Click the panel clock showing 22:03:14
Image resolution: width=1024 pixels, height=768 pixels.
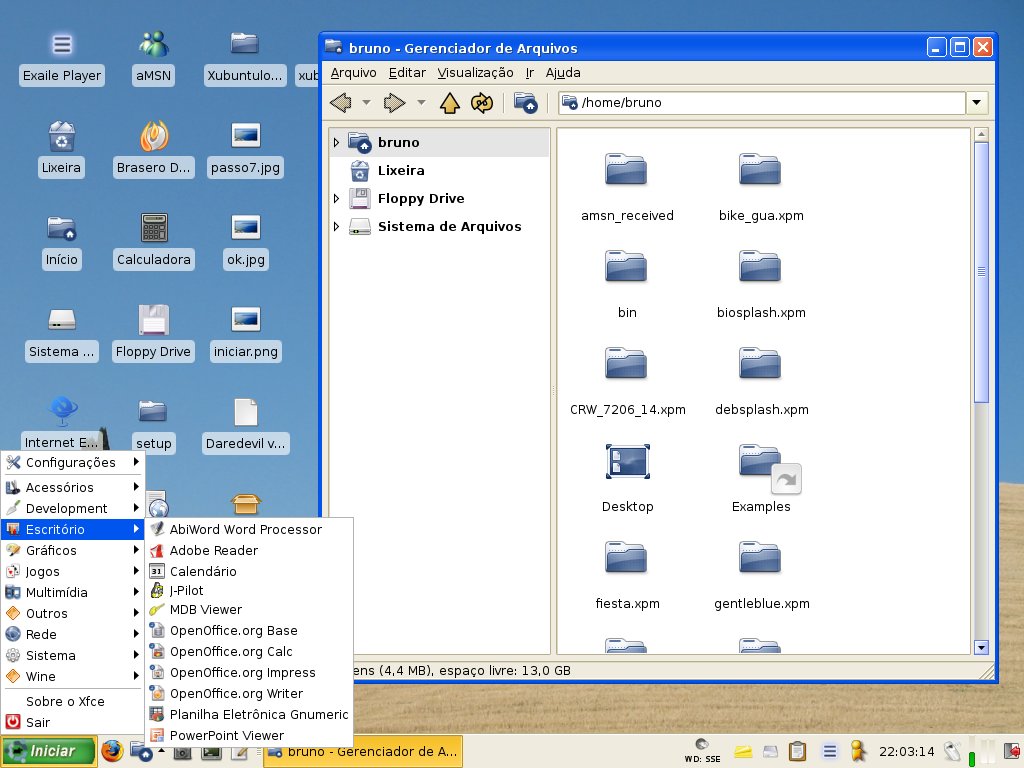[x=906, y=752]
